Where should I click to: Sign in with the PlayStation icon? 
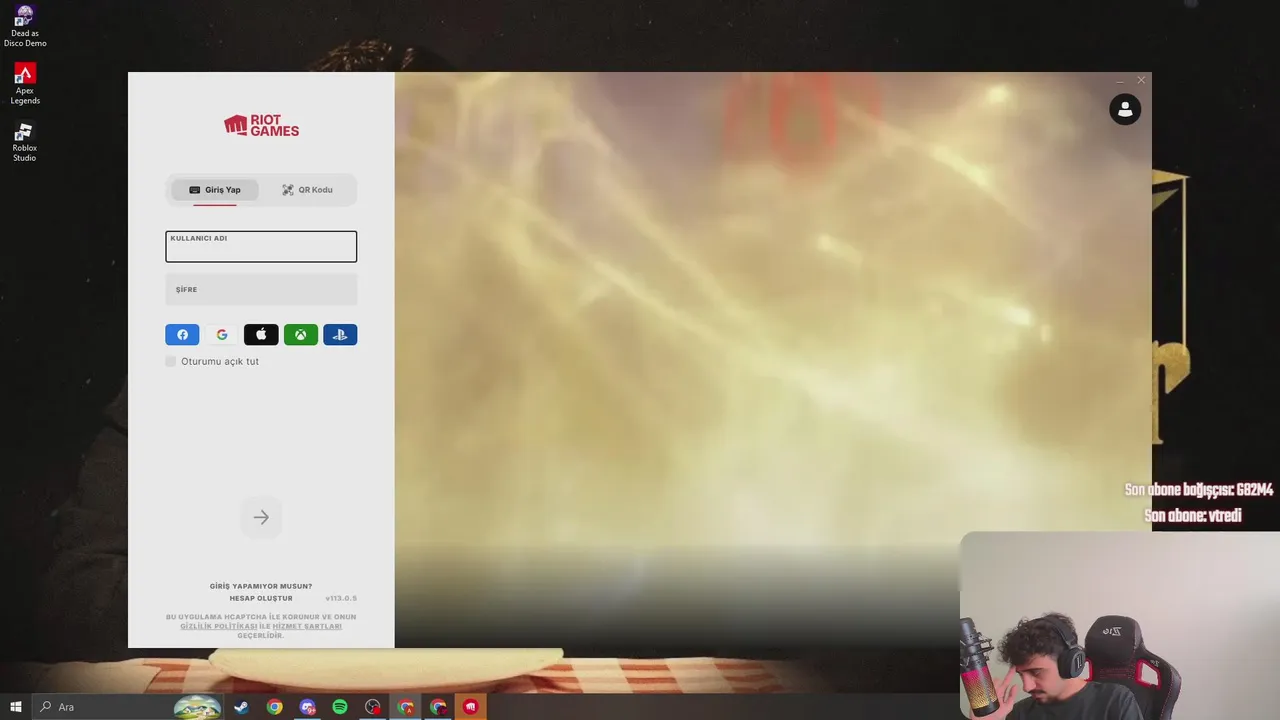[x=340, y=335]
